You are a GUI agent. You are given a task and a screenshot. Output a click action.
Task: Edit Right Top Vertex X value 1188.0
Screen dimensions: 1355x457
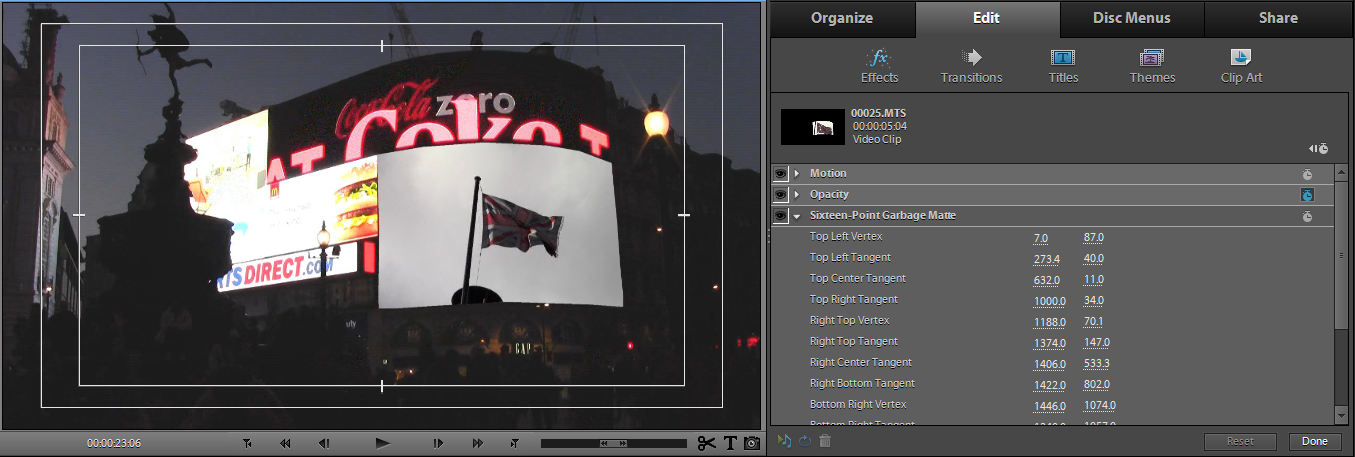click(x=1050, y=322)
